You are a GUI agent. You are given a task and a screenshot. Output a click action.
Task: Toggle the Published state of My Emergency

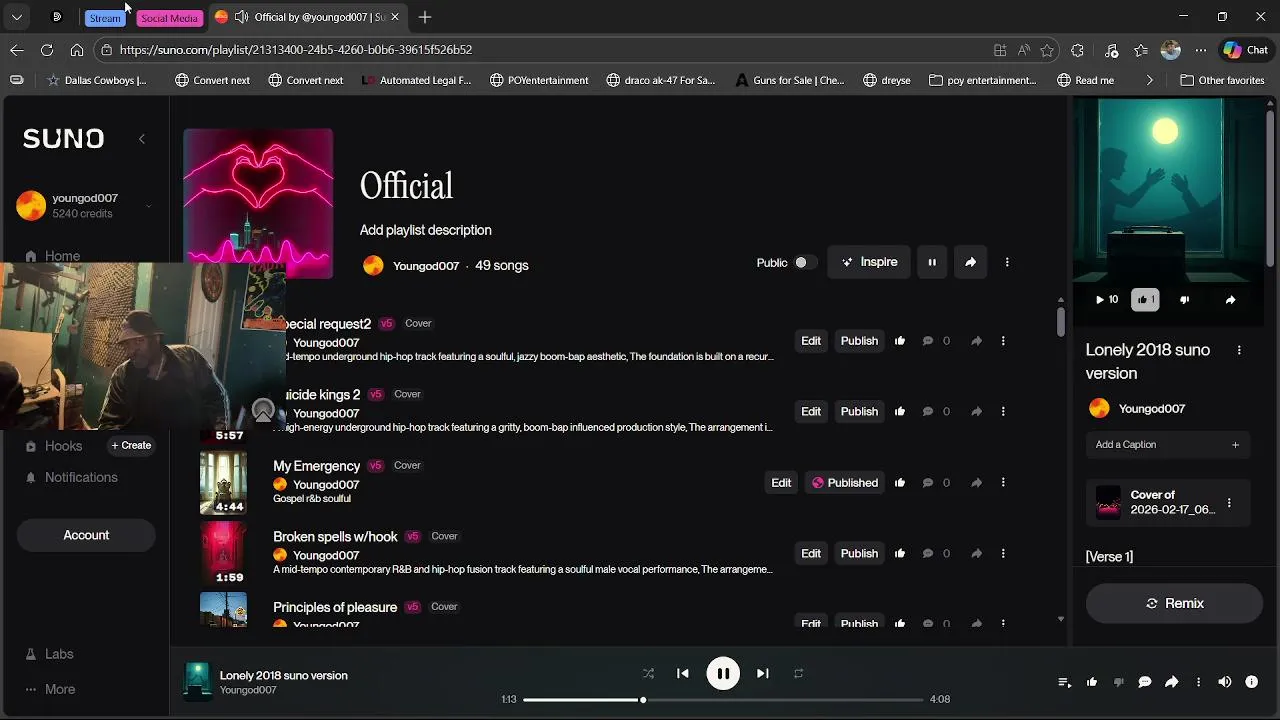(x=845, y=483)
